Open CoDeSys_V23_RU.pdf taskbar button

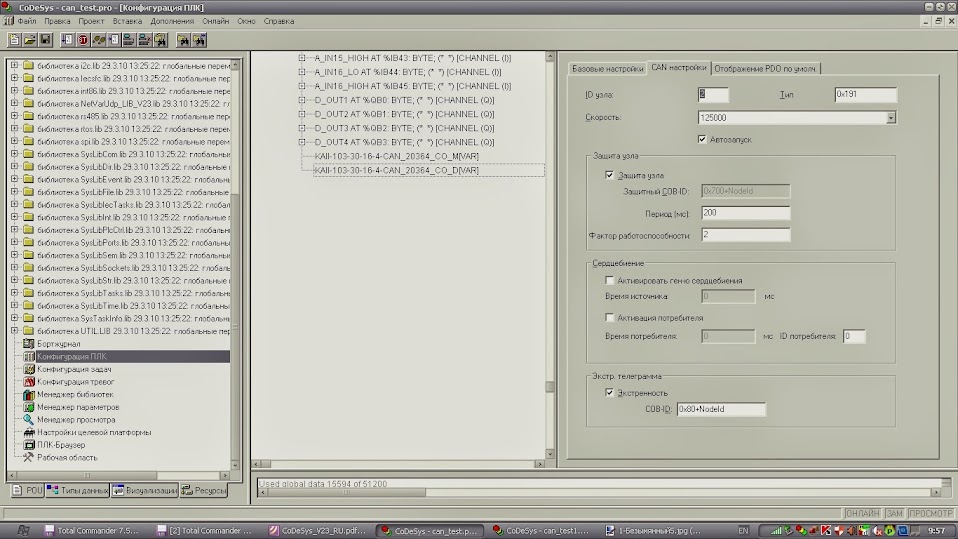[317, 530]
